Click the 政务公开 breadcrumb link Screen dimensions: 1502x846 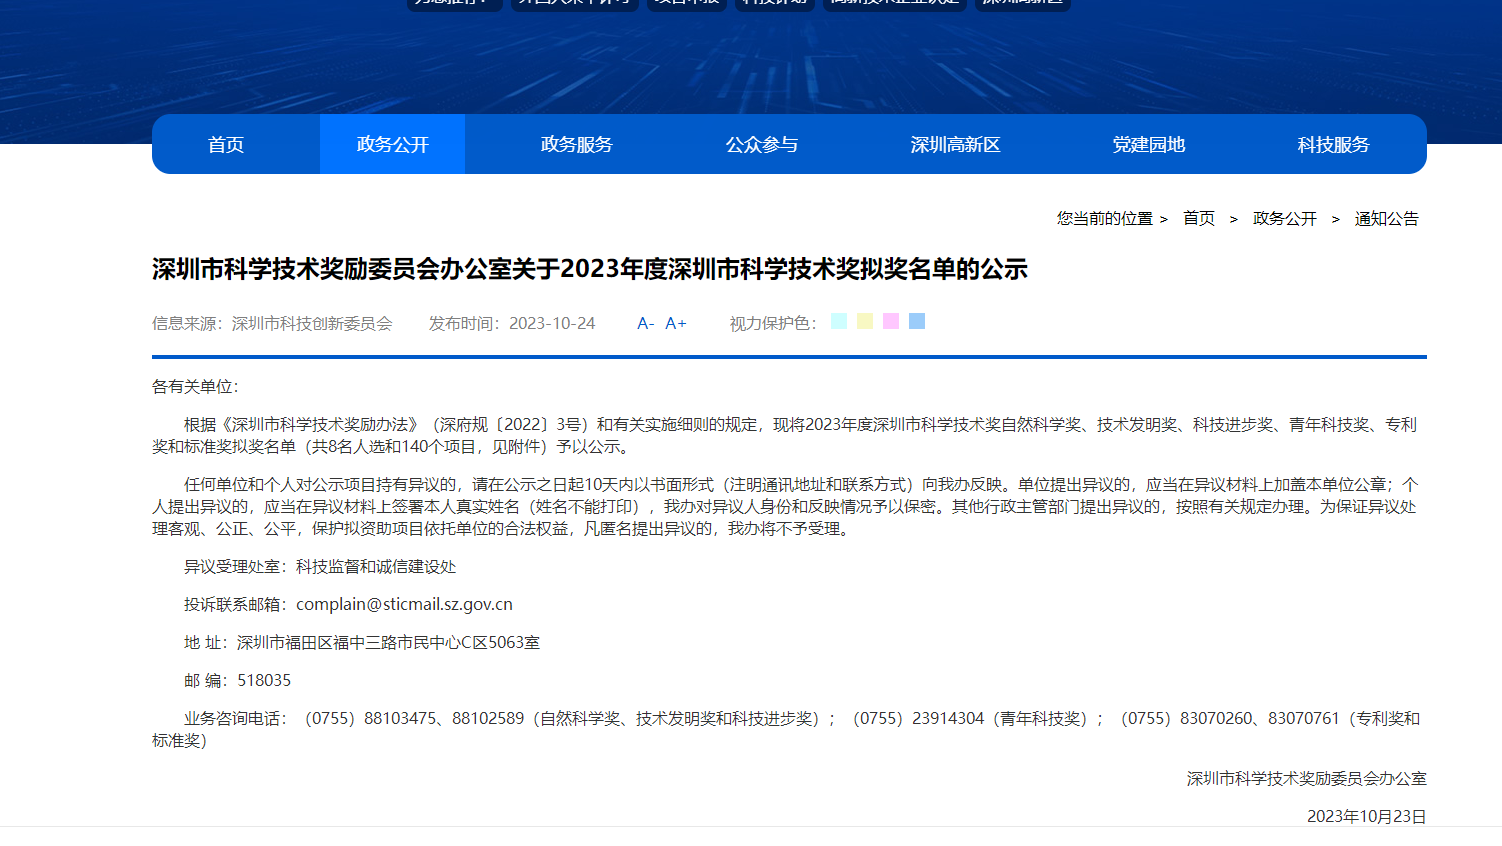tap(1284, 218)
